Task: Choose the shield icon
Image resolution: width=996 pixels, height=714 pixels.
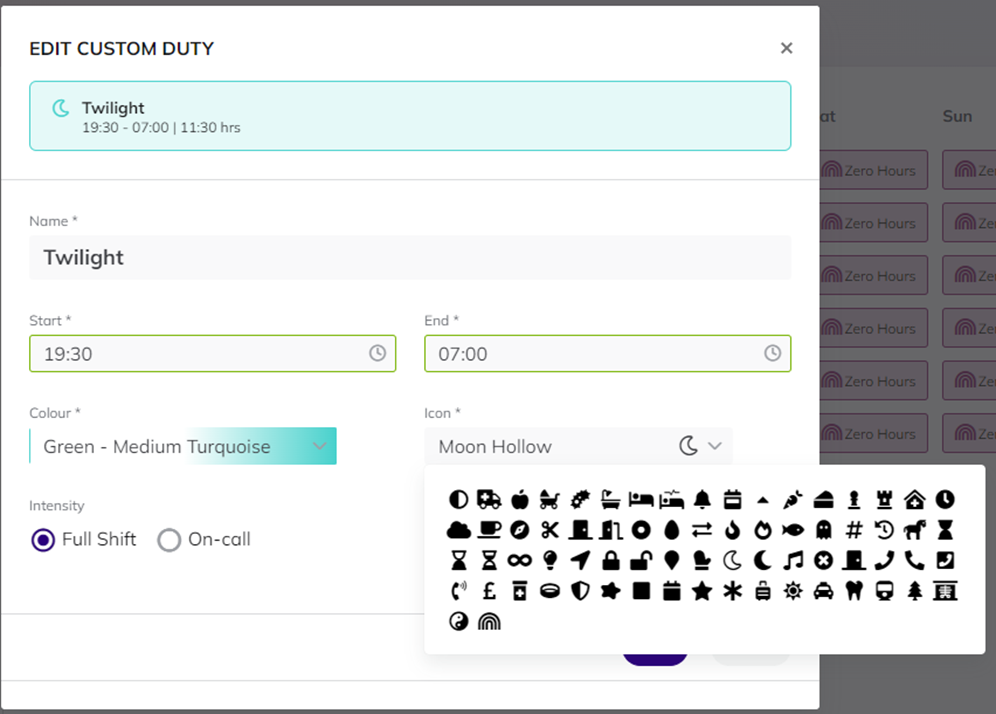Action: [x=580, y=591]
